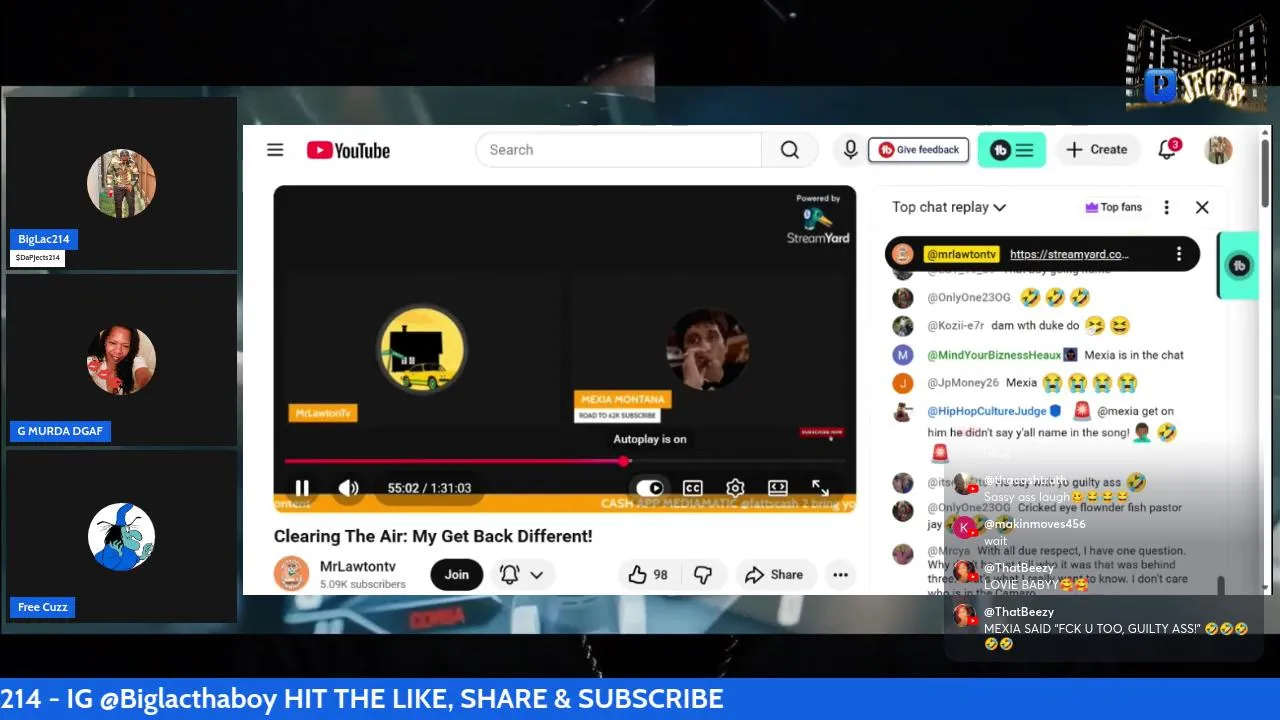Viewport: 1280px width, 720px height.
Task: Open more actions ellipsis under the video
Action: (x=841, y=575)
